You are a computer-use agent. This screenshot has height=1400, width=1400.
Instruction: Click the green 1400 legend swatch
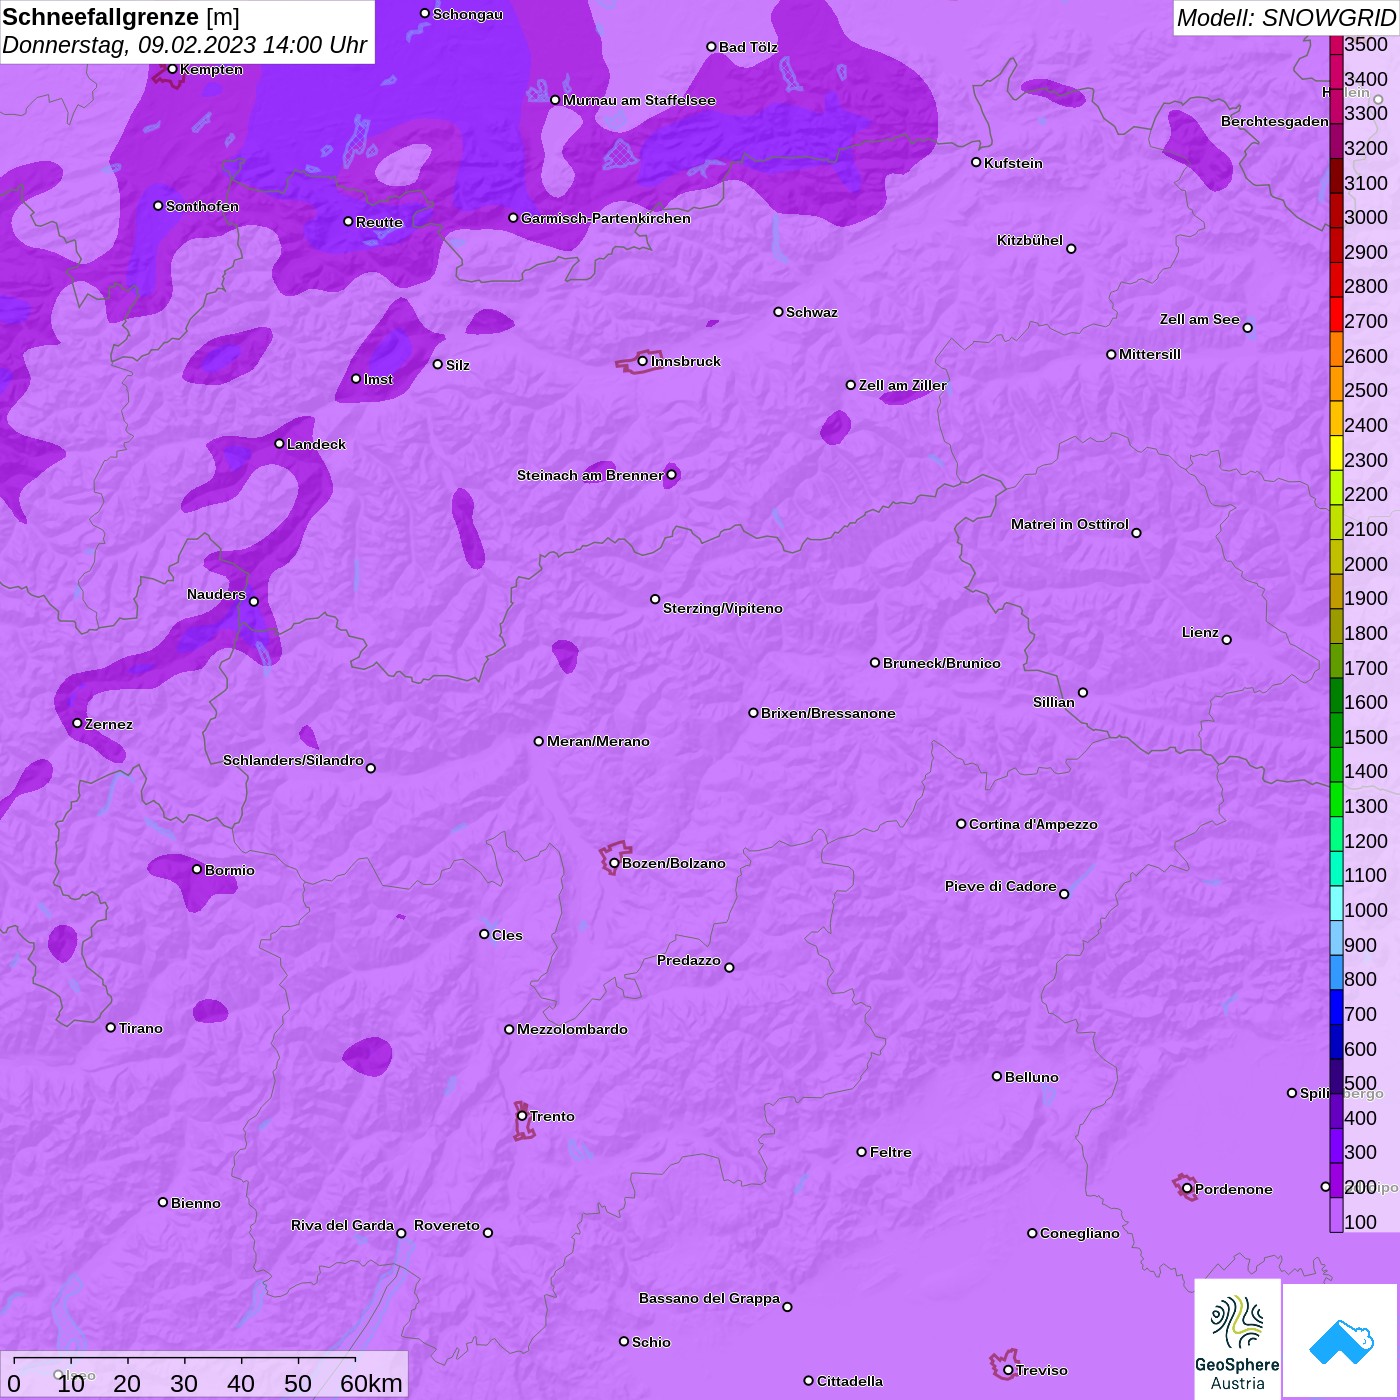tap(1336, 765)
